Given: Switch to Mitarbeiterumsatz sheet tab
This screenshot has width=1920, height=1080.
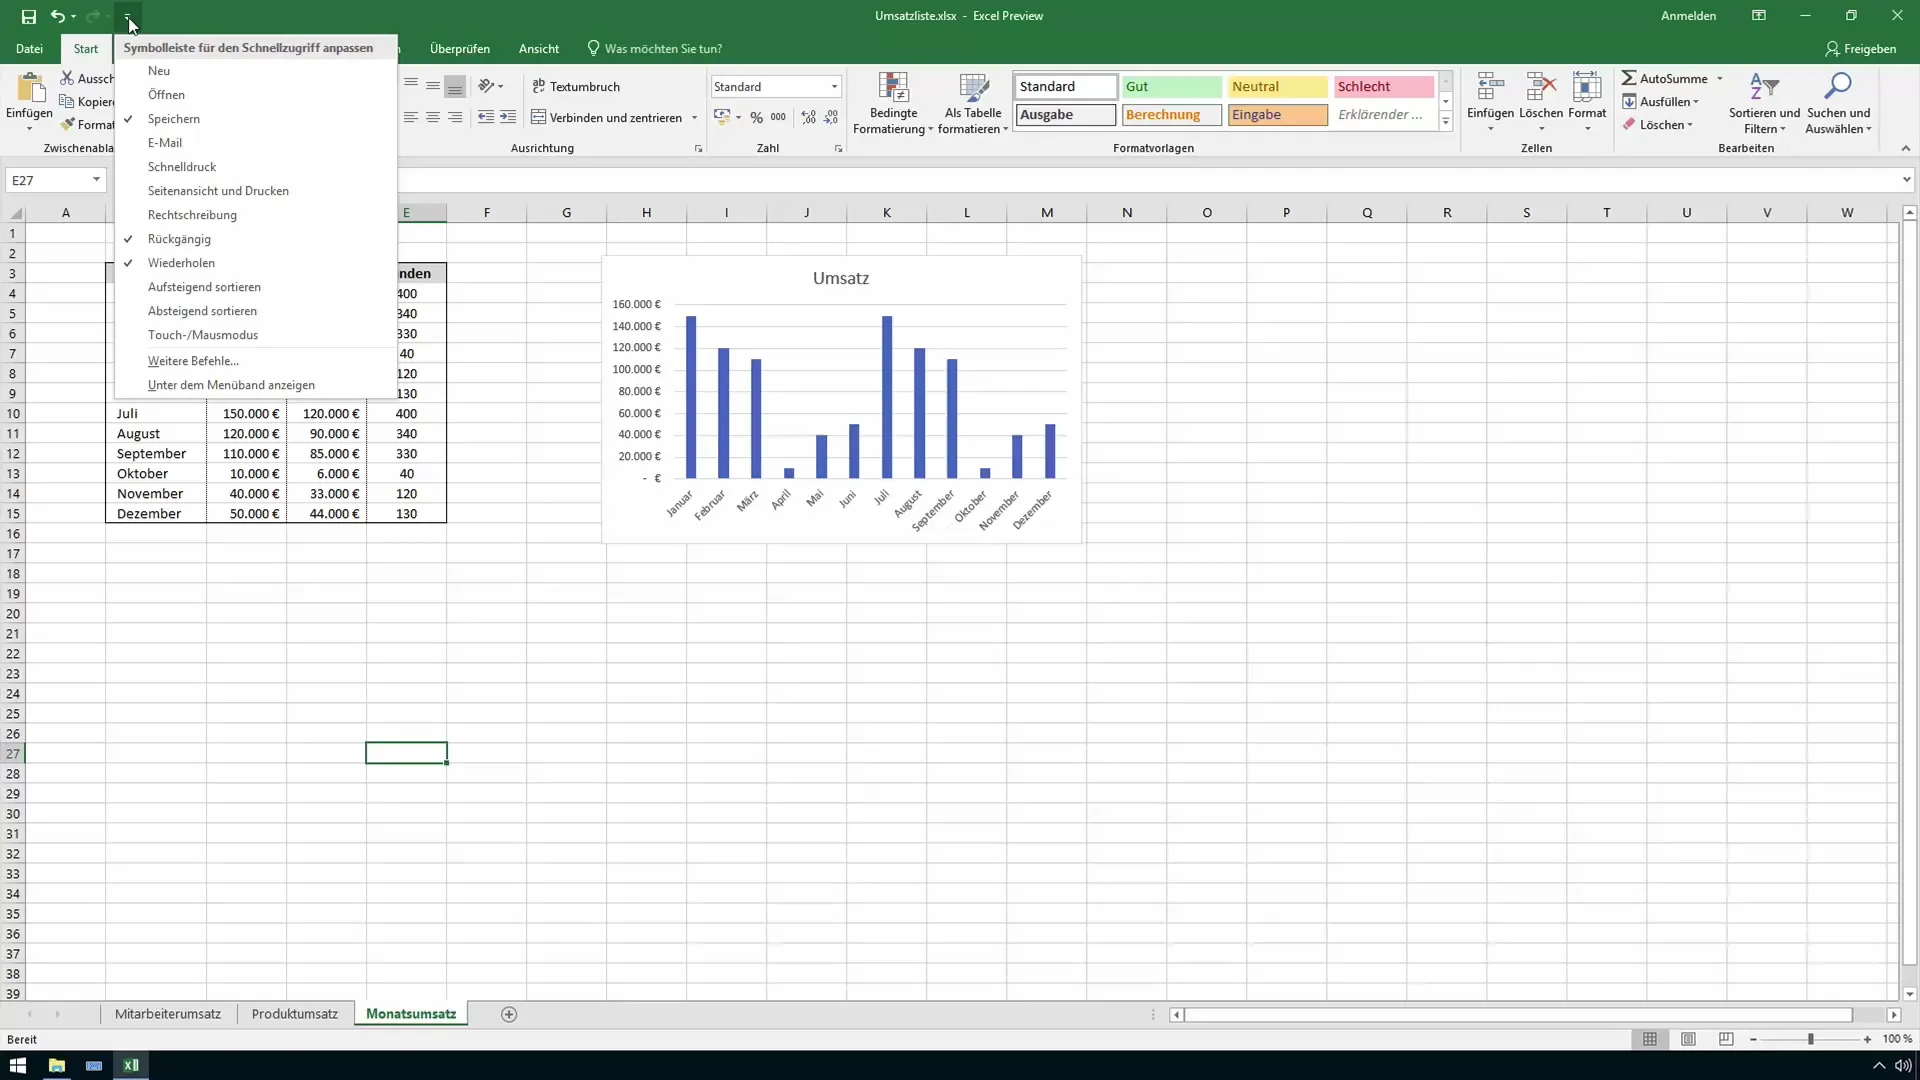Looking at the screenshot, I should click(x=168, y=1014).
